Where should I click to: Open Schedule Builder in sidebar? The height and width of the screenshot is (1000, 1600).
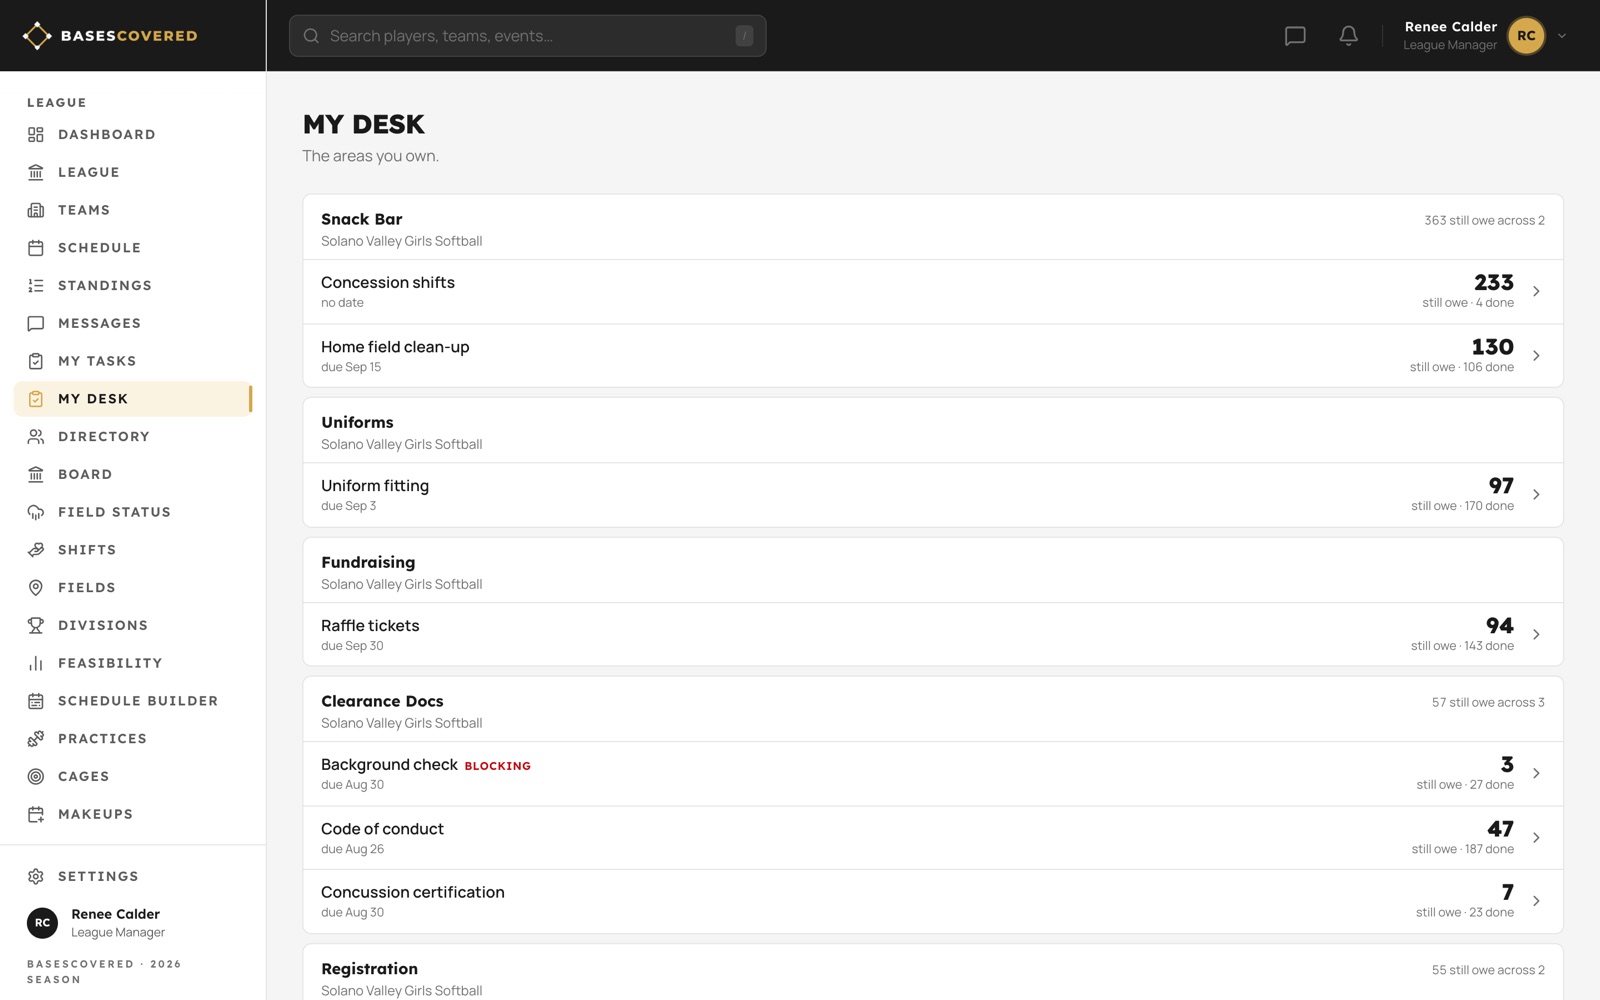coord(133,701)
